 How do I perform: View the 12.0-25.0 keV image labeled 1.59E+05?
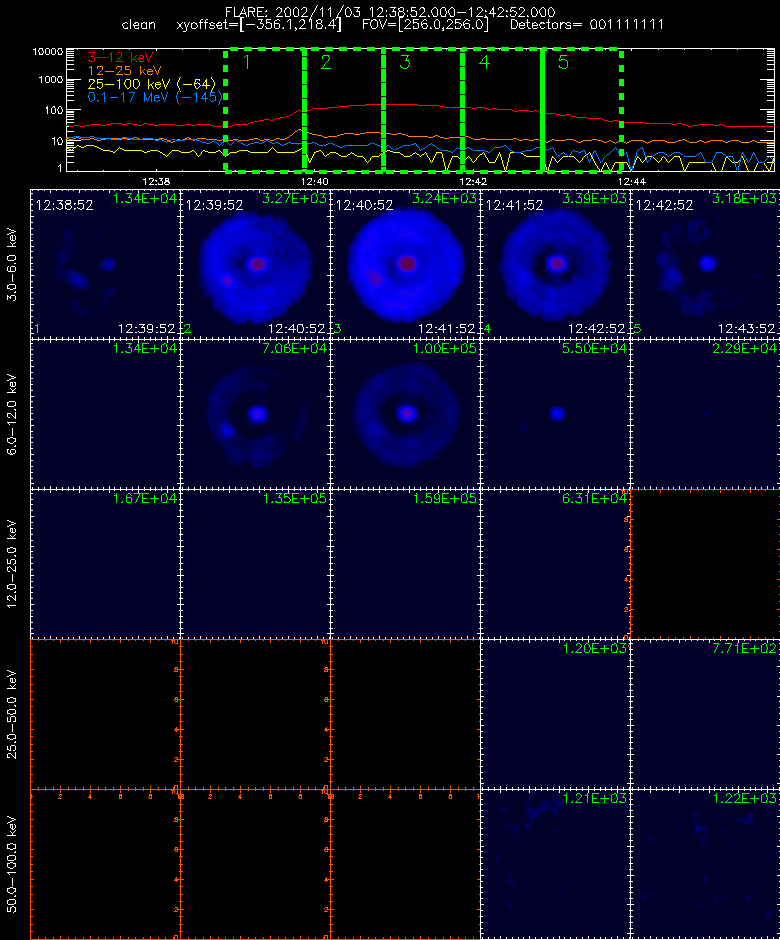[x=405, y=564]
